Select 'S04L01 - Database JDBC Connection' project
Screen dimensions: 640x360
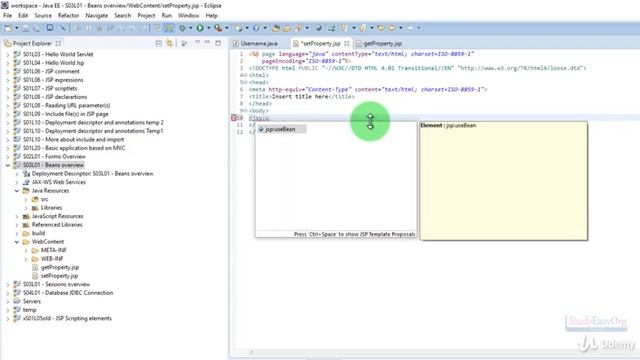click(68, 293)
